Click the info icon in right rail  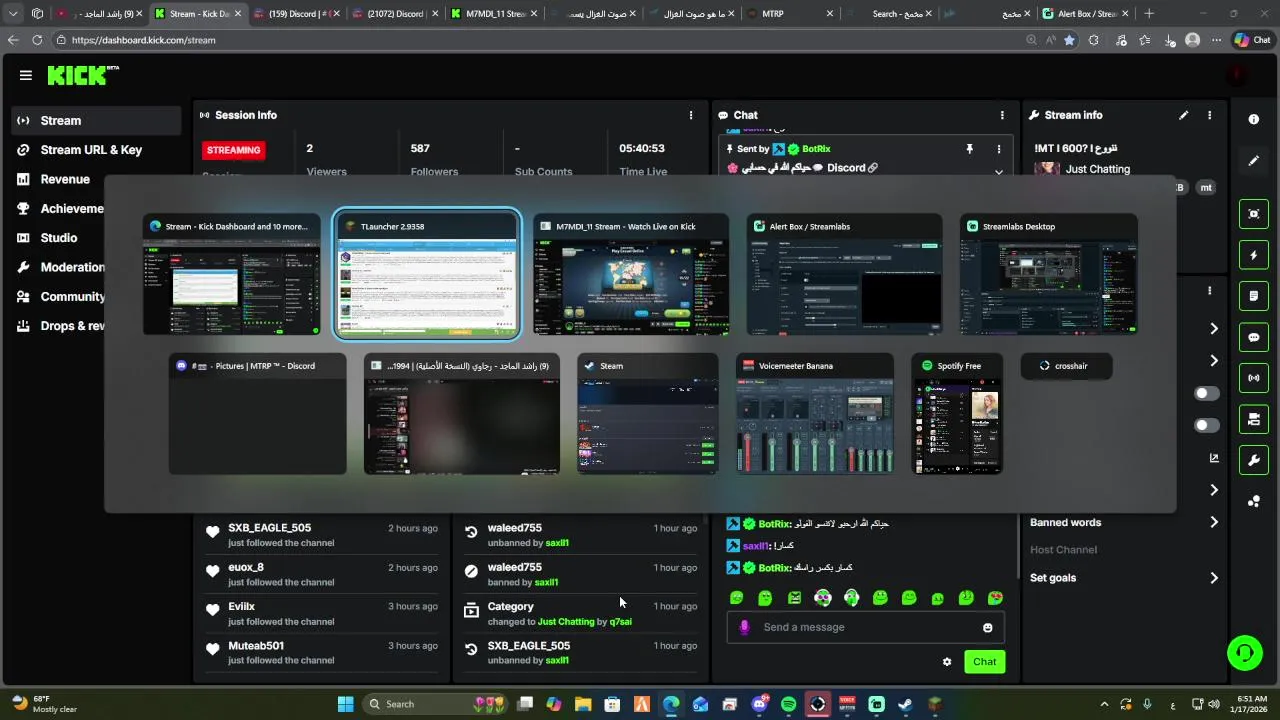(x=1254, y=119)
